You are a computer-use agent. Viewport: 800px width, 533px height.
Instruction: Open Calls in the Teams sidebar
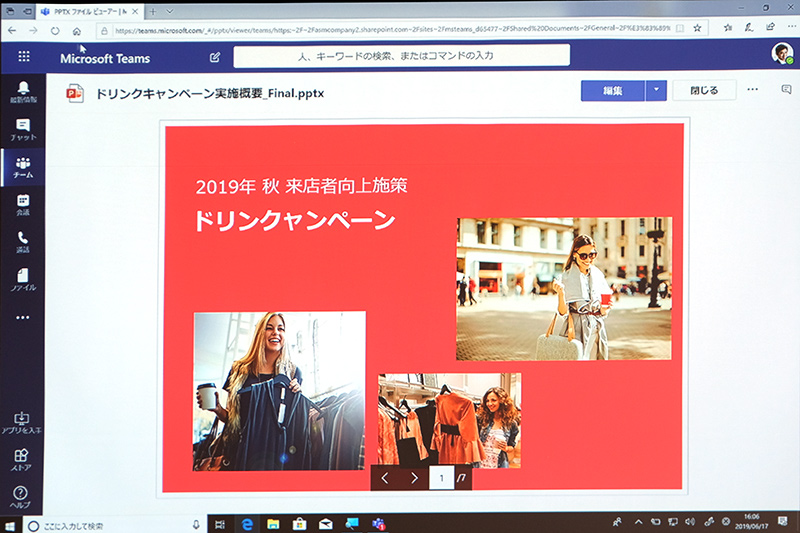coord(23,242)
